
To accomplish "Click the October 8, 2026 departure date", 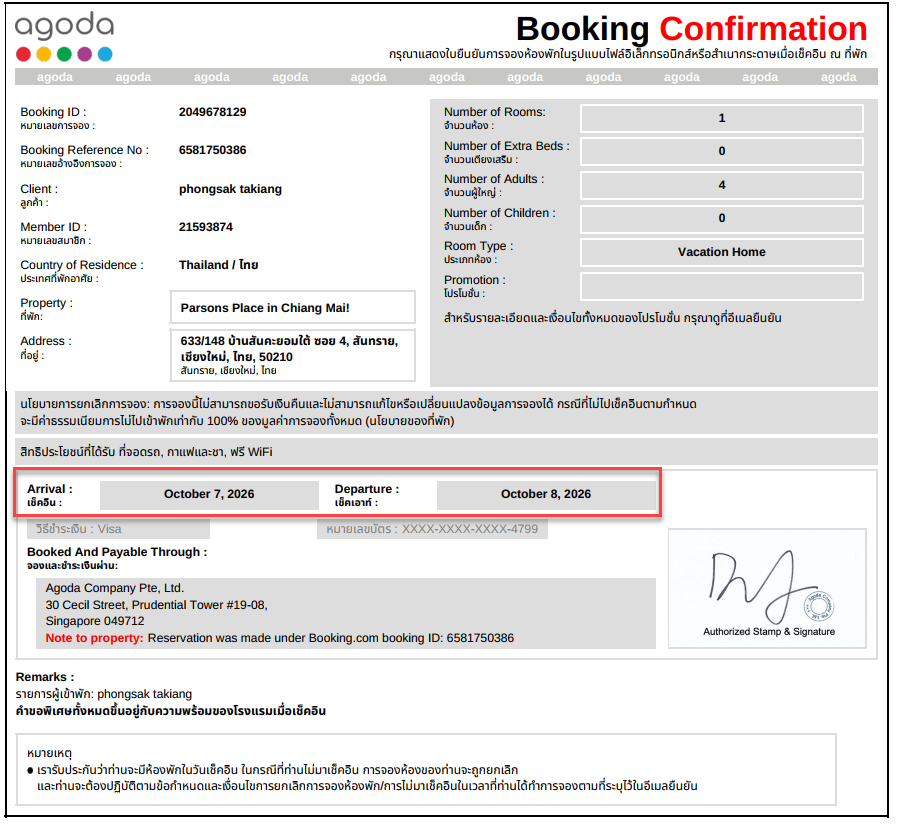I will click(546, 494).
